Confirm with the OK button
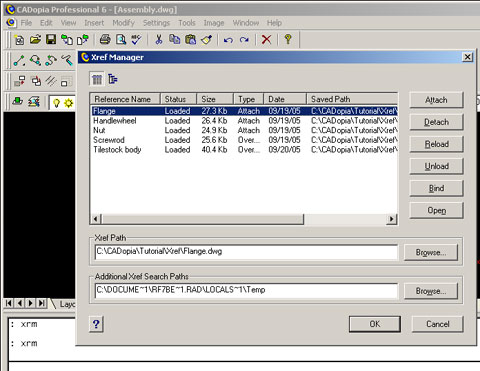 [375, 324]
